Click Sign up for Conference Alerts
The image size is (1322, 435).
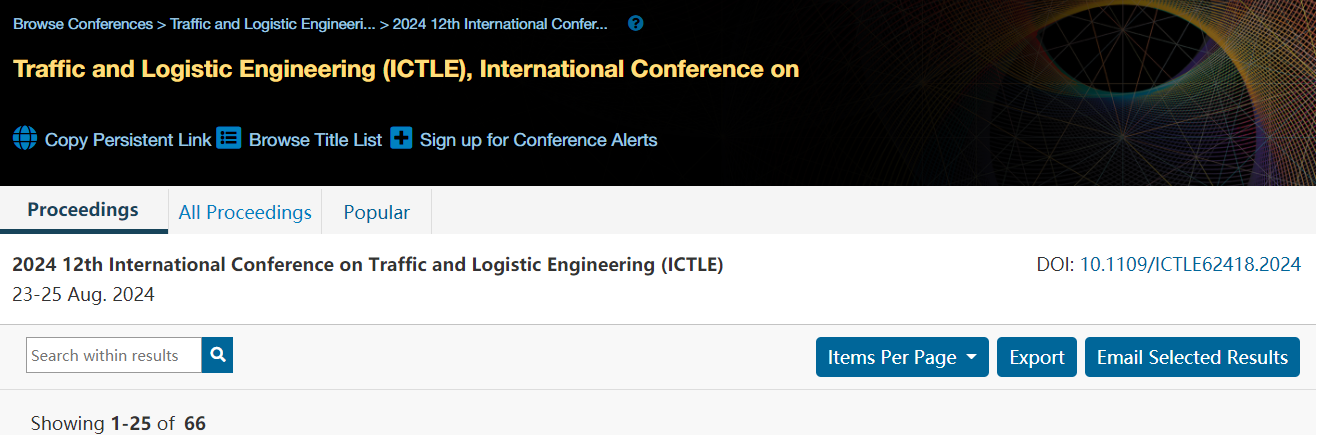point(538,140)
